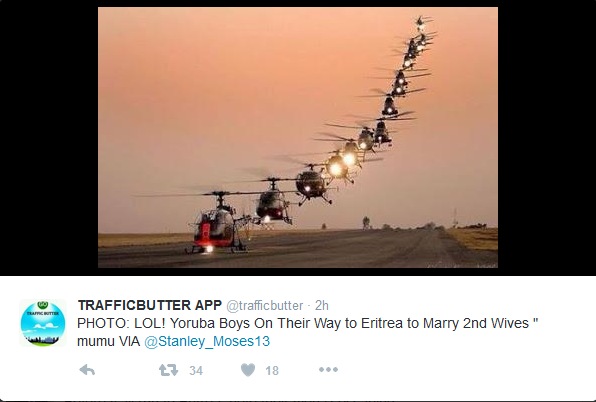The width and height of the screenshot is (596, 402).
Task: Click the second helicopter behind the red one
Action: click(x=273, y=203)
